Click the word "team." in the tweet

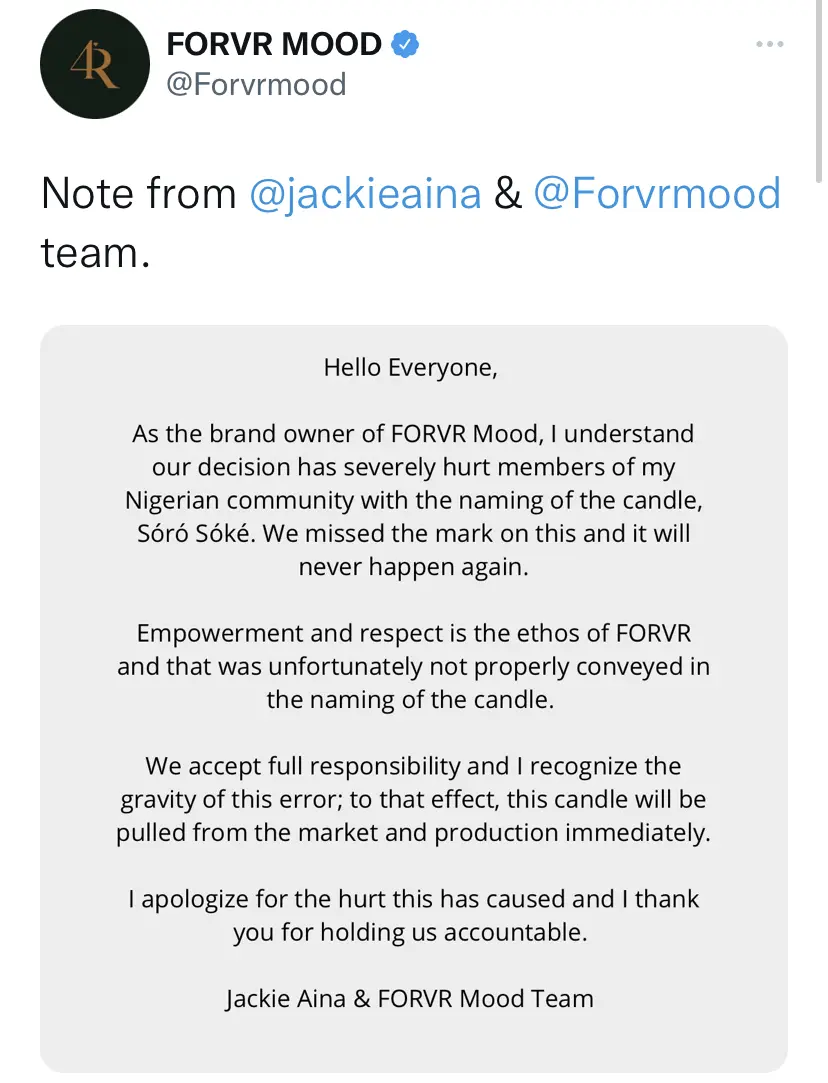[x=95, y=251]
